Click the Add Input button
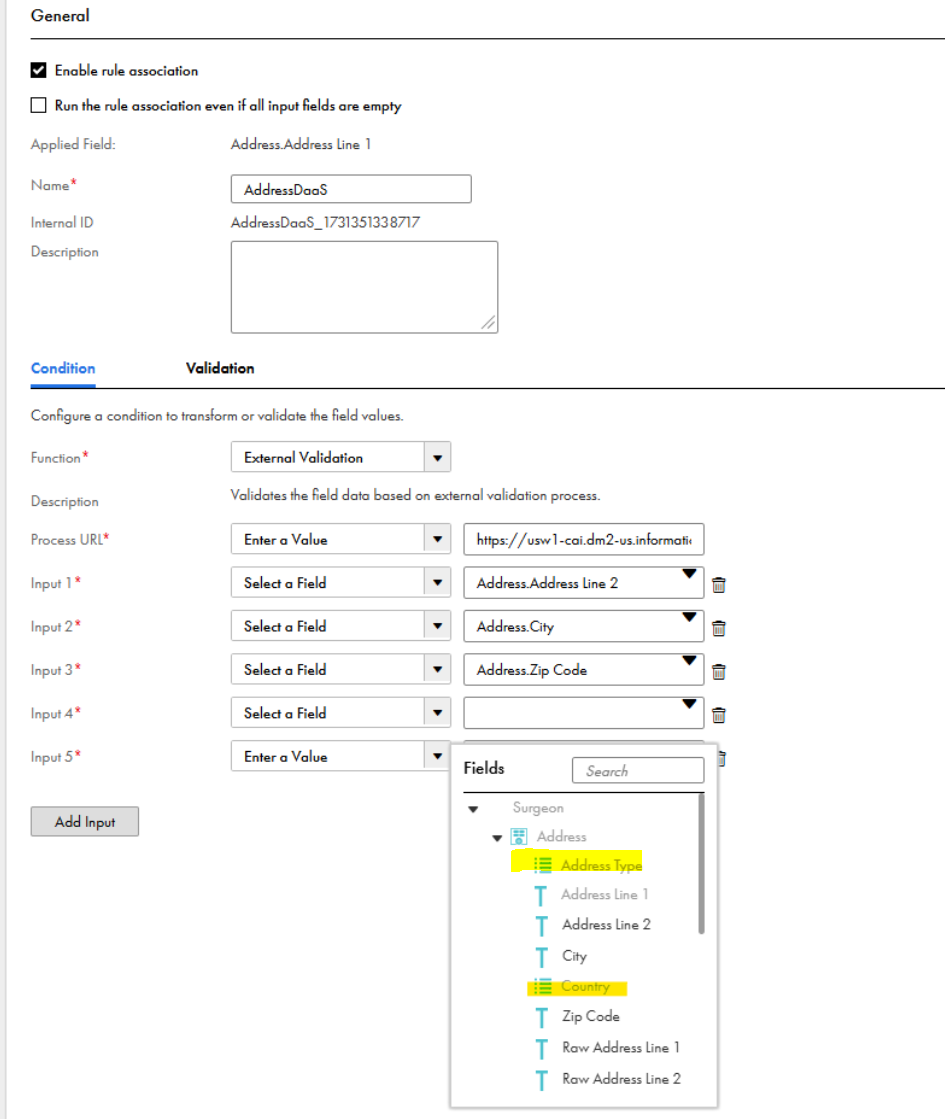945x1119 pixels. [x=84, y=821]
